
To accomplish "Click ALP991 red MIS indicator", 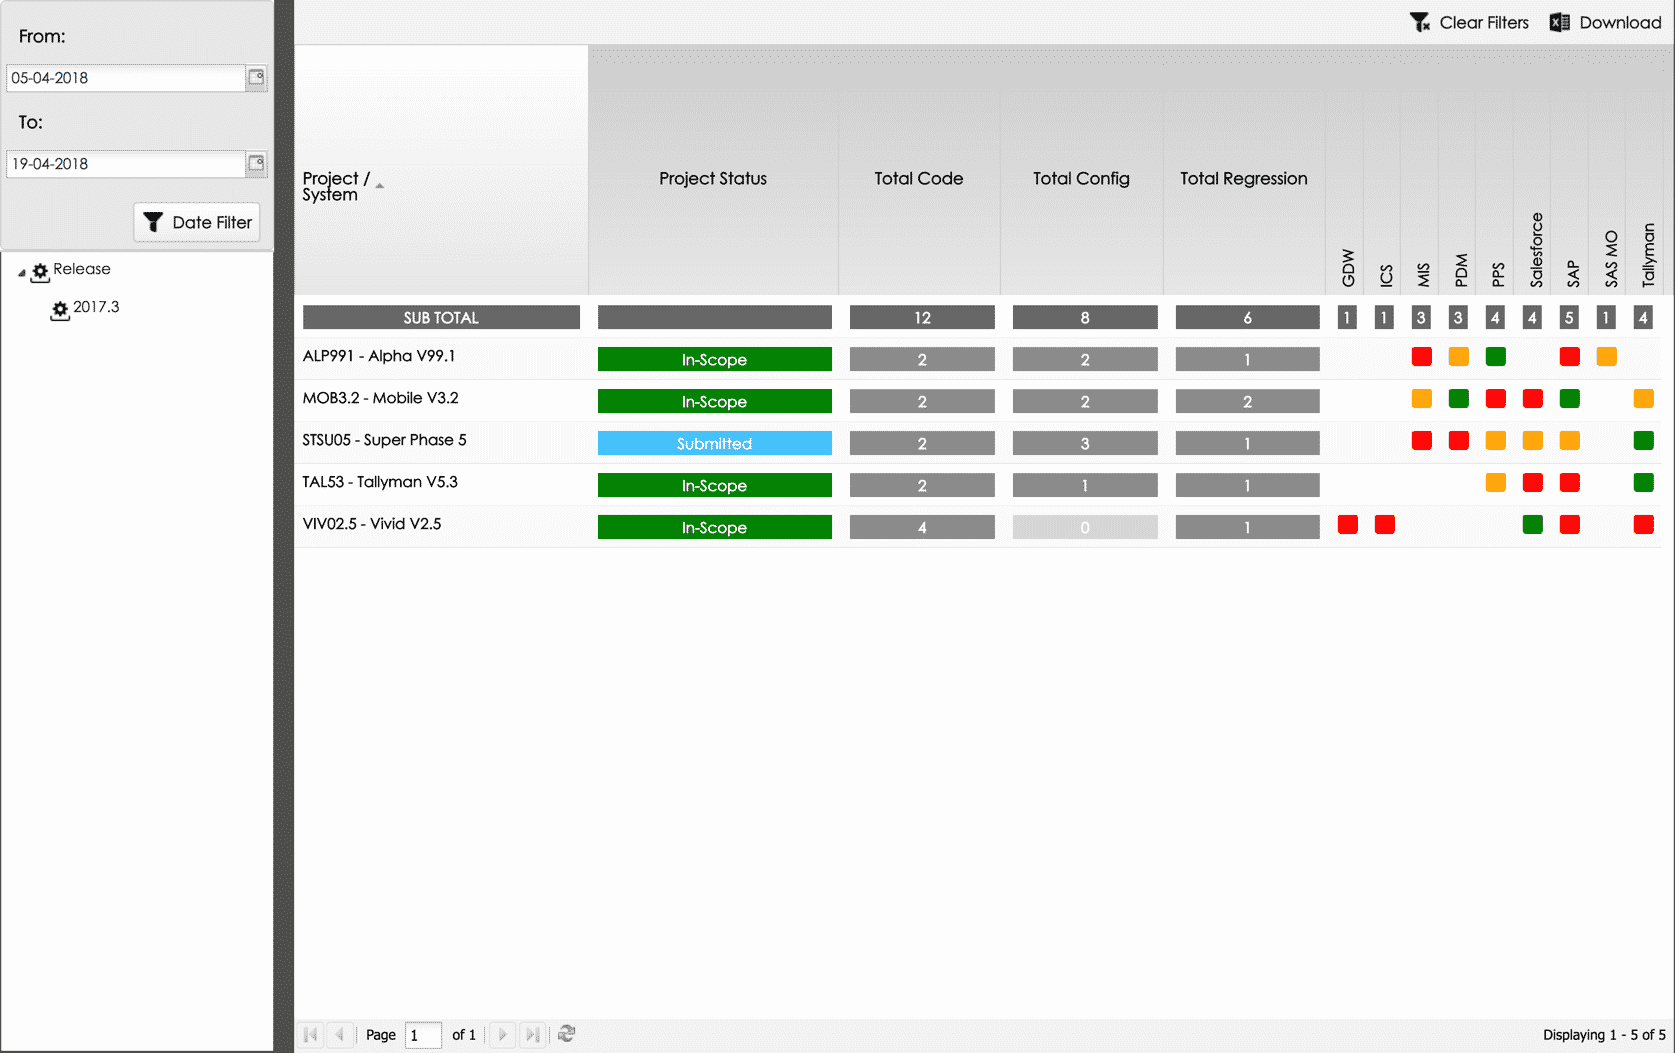I will (1421, 356).
